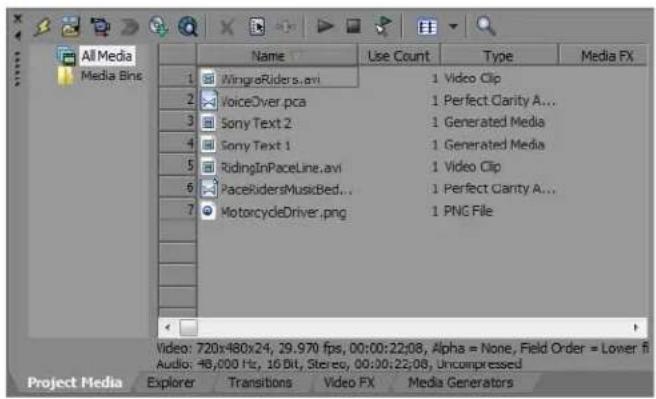Toggle the Auto Preview icon
Viewport: 656px width, 399px height.
[x=383, y=26]
